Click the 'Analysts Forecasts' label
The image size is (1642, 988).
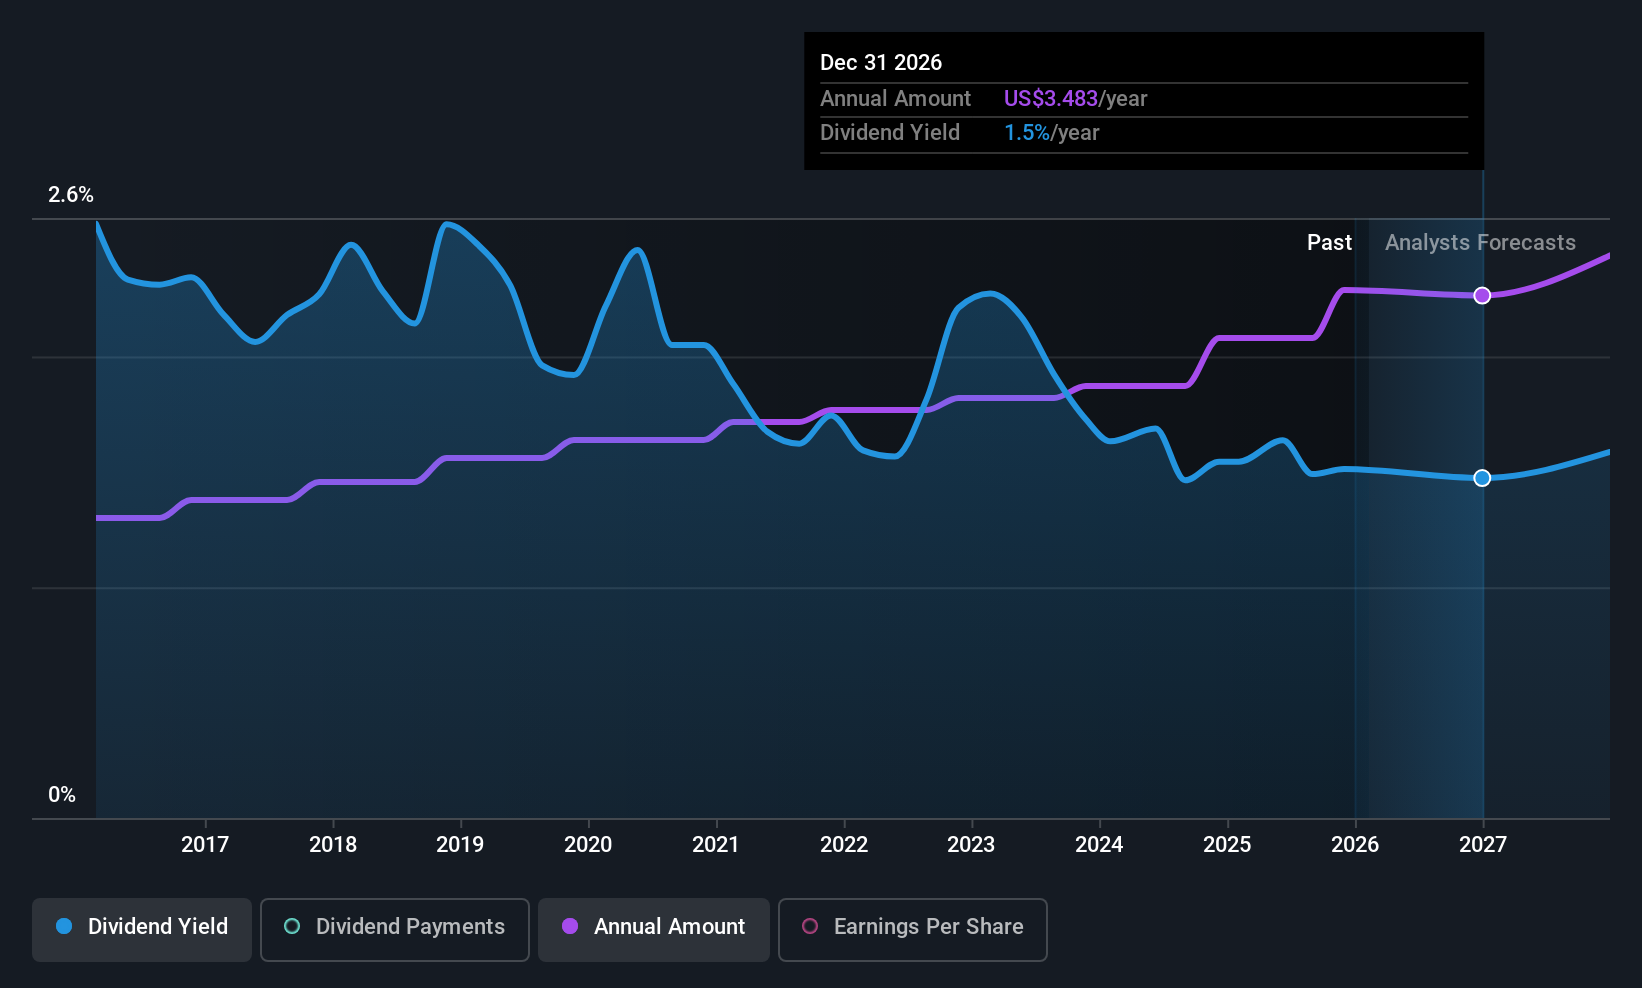[1480, 243]
